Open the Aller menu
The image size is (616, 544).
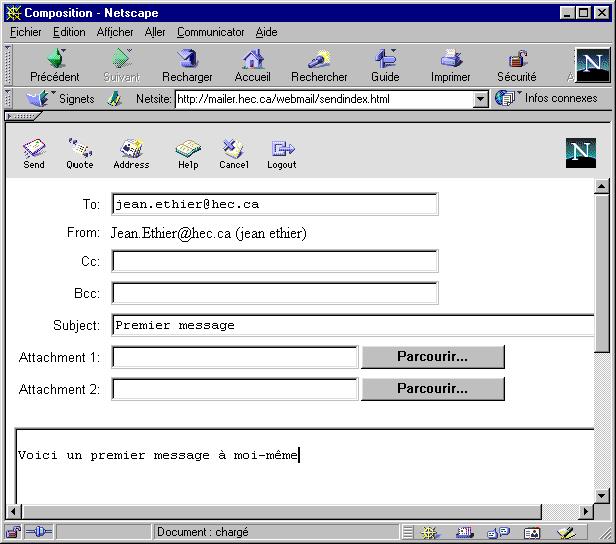click(x=155, y=32)
